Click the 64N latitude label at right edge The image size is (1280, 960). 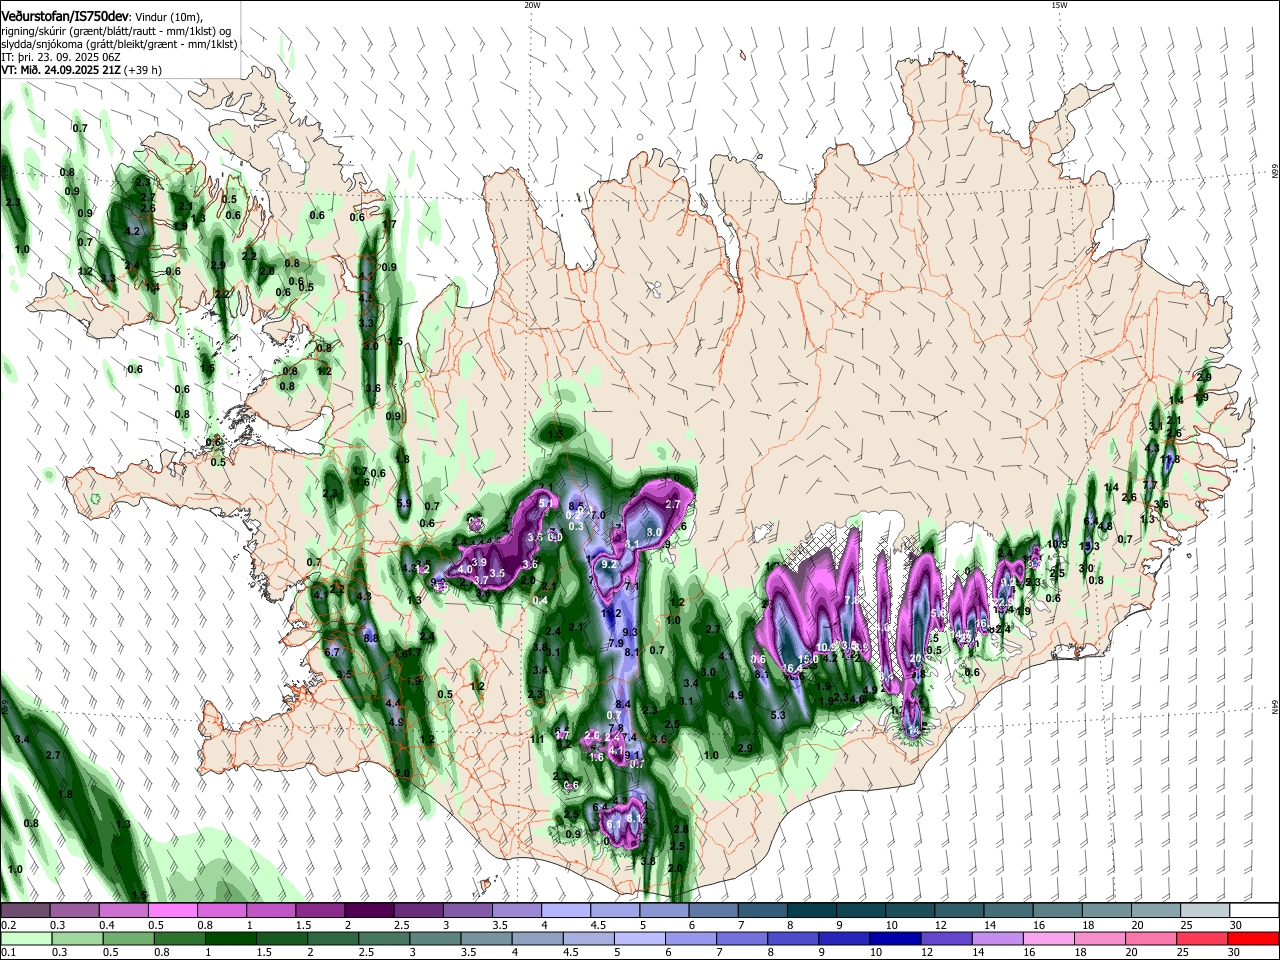1274,707
